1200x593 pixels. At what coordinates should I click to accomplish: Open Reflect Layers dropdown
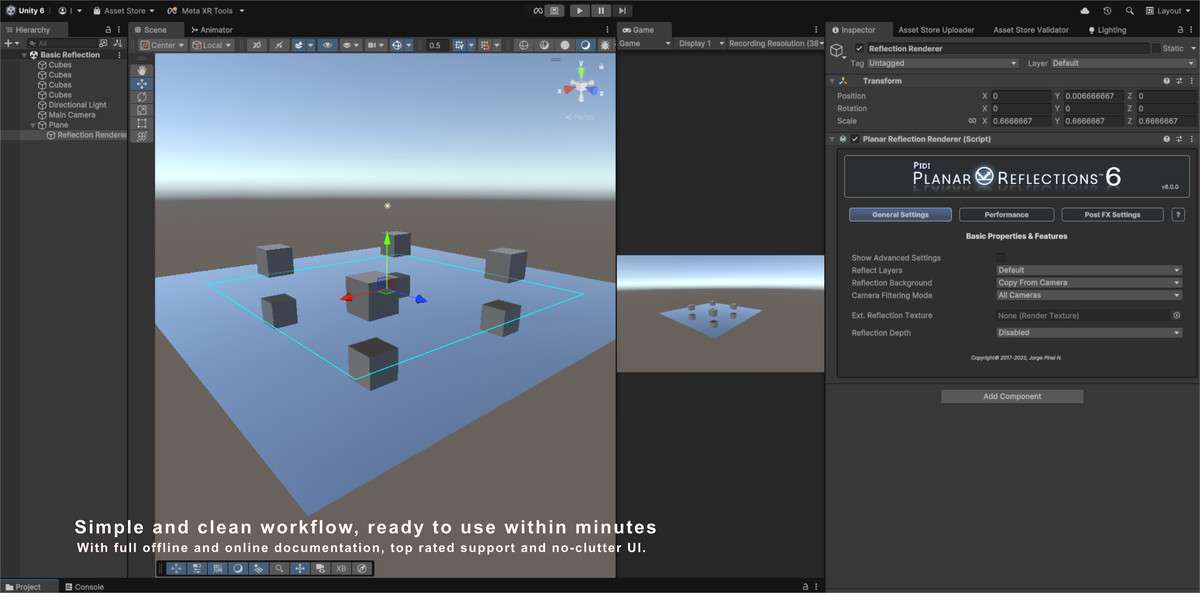pos(1089,270)
